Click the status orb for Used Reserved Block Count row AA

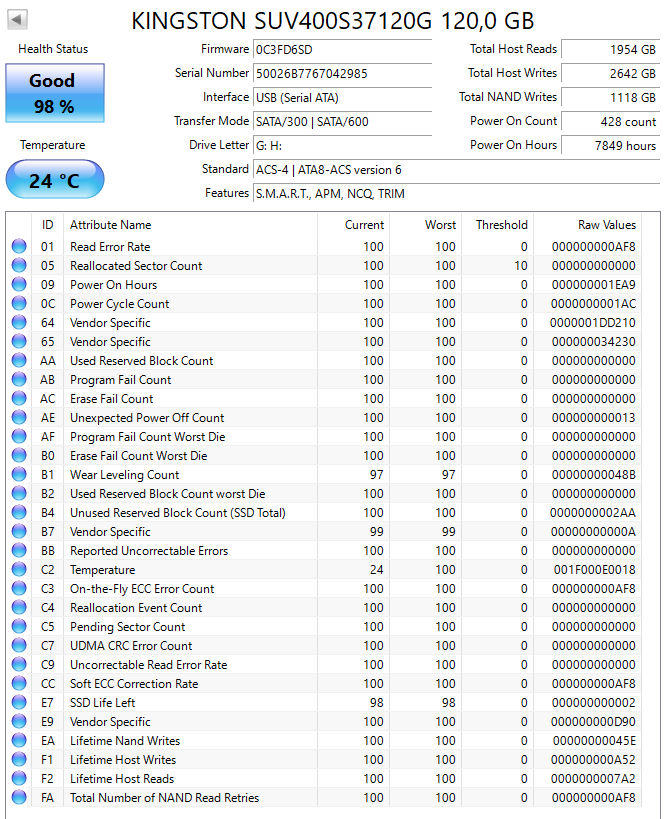pyautogui.click(x=19, y=360)
